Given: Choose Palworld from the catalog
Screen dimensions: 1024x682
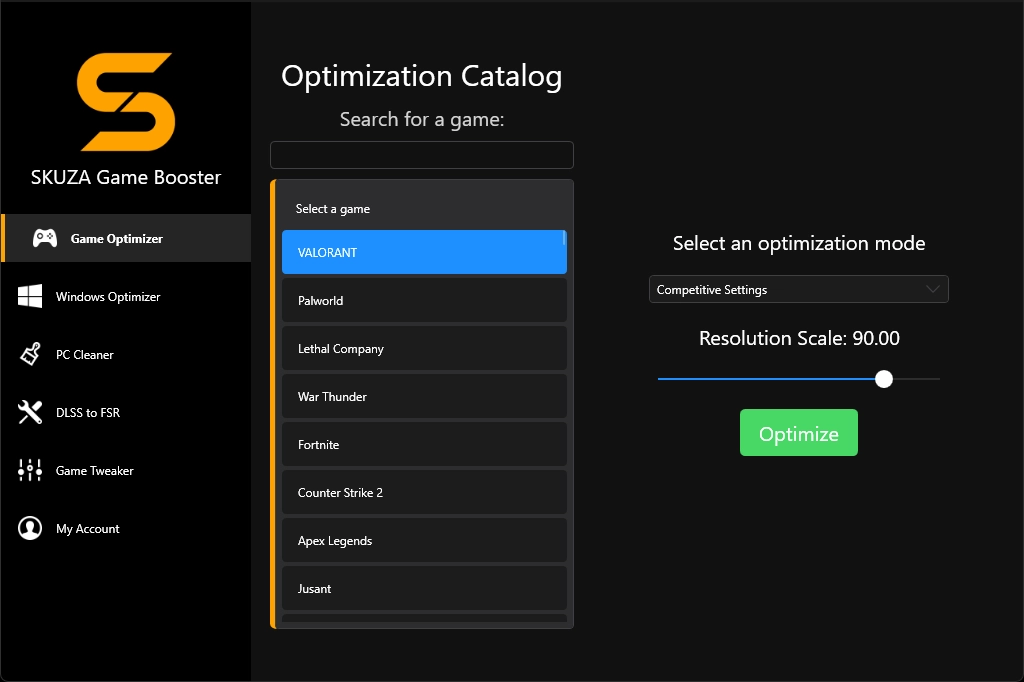Looking at the screenshot, I should click(424, 299).
